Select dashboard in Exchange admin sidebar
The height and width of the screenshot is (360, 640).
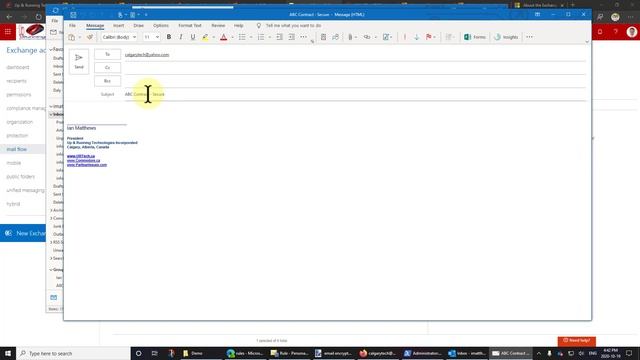point(18,67)
